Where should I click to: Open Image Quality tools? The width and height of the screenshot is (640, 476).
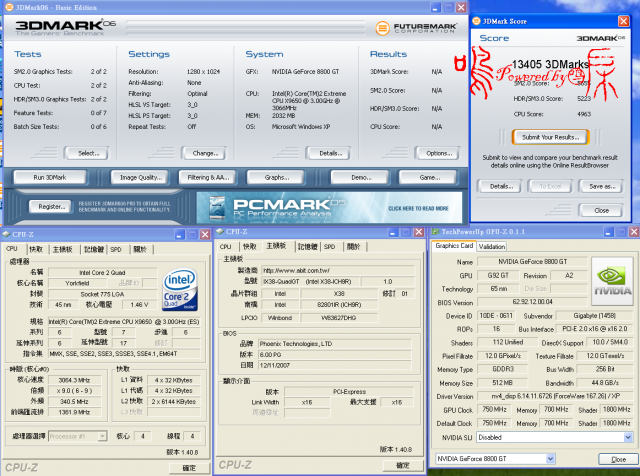[x=140, y=177]
